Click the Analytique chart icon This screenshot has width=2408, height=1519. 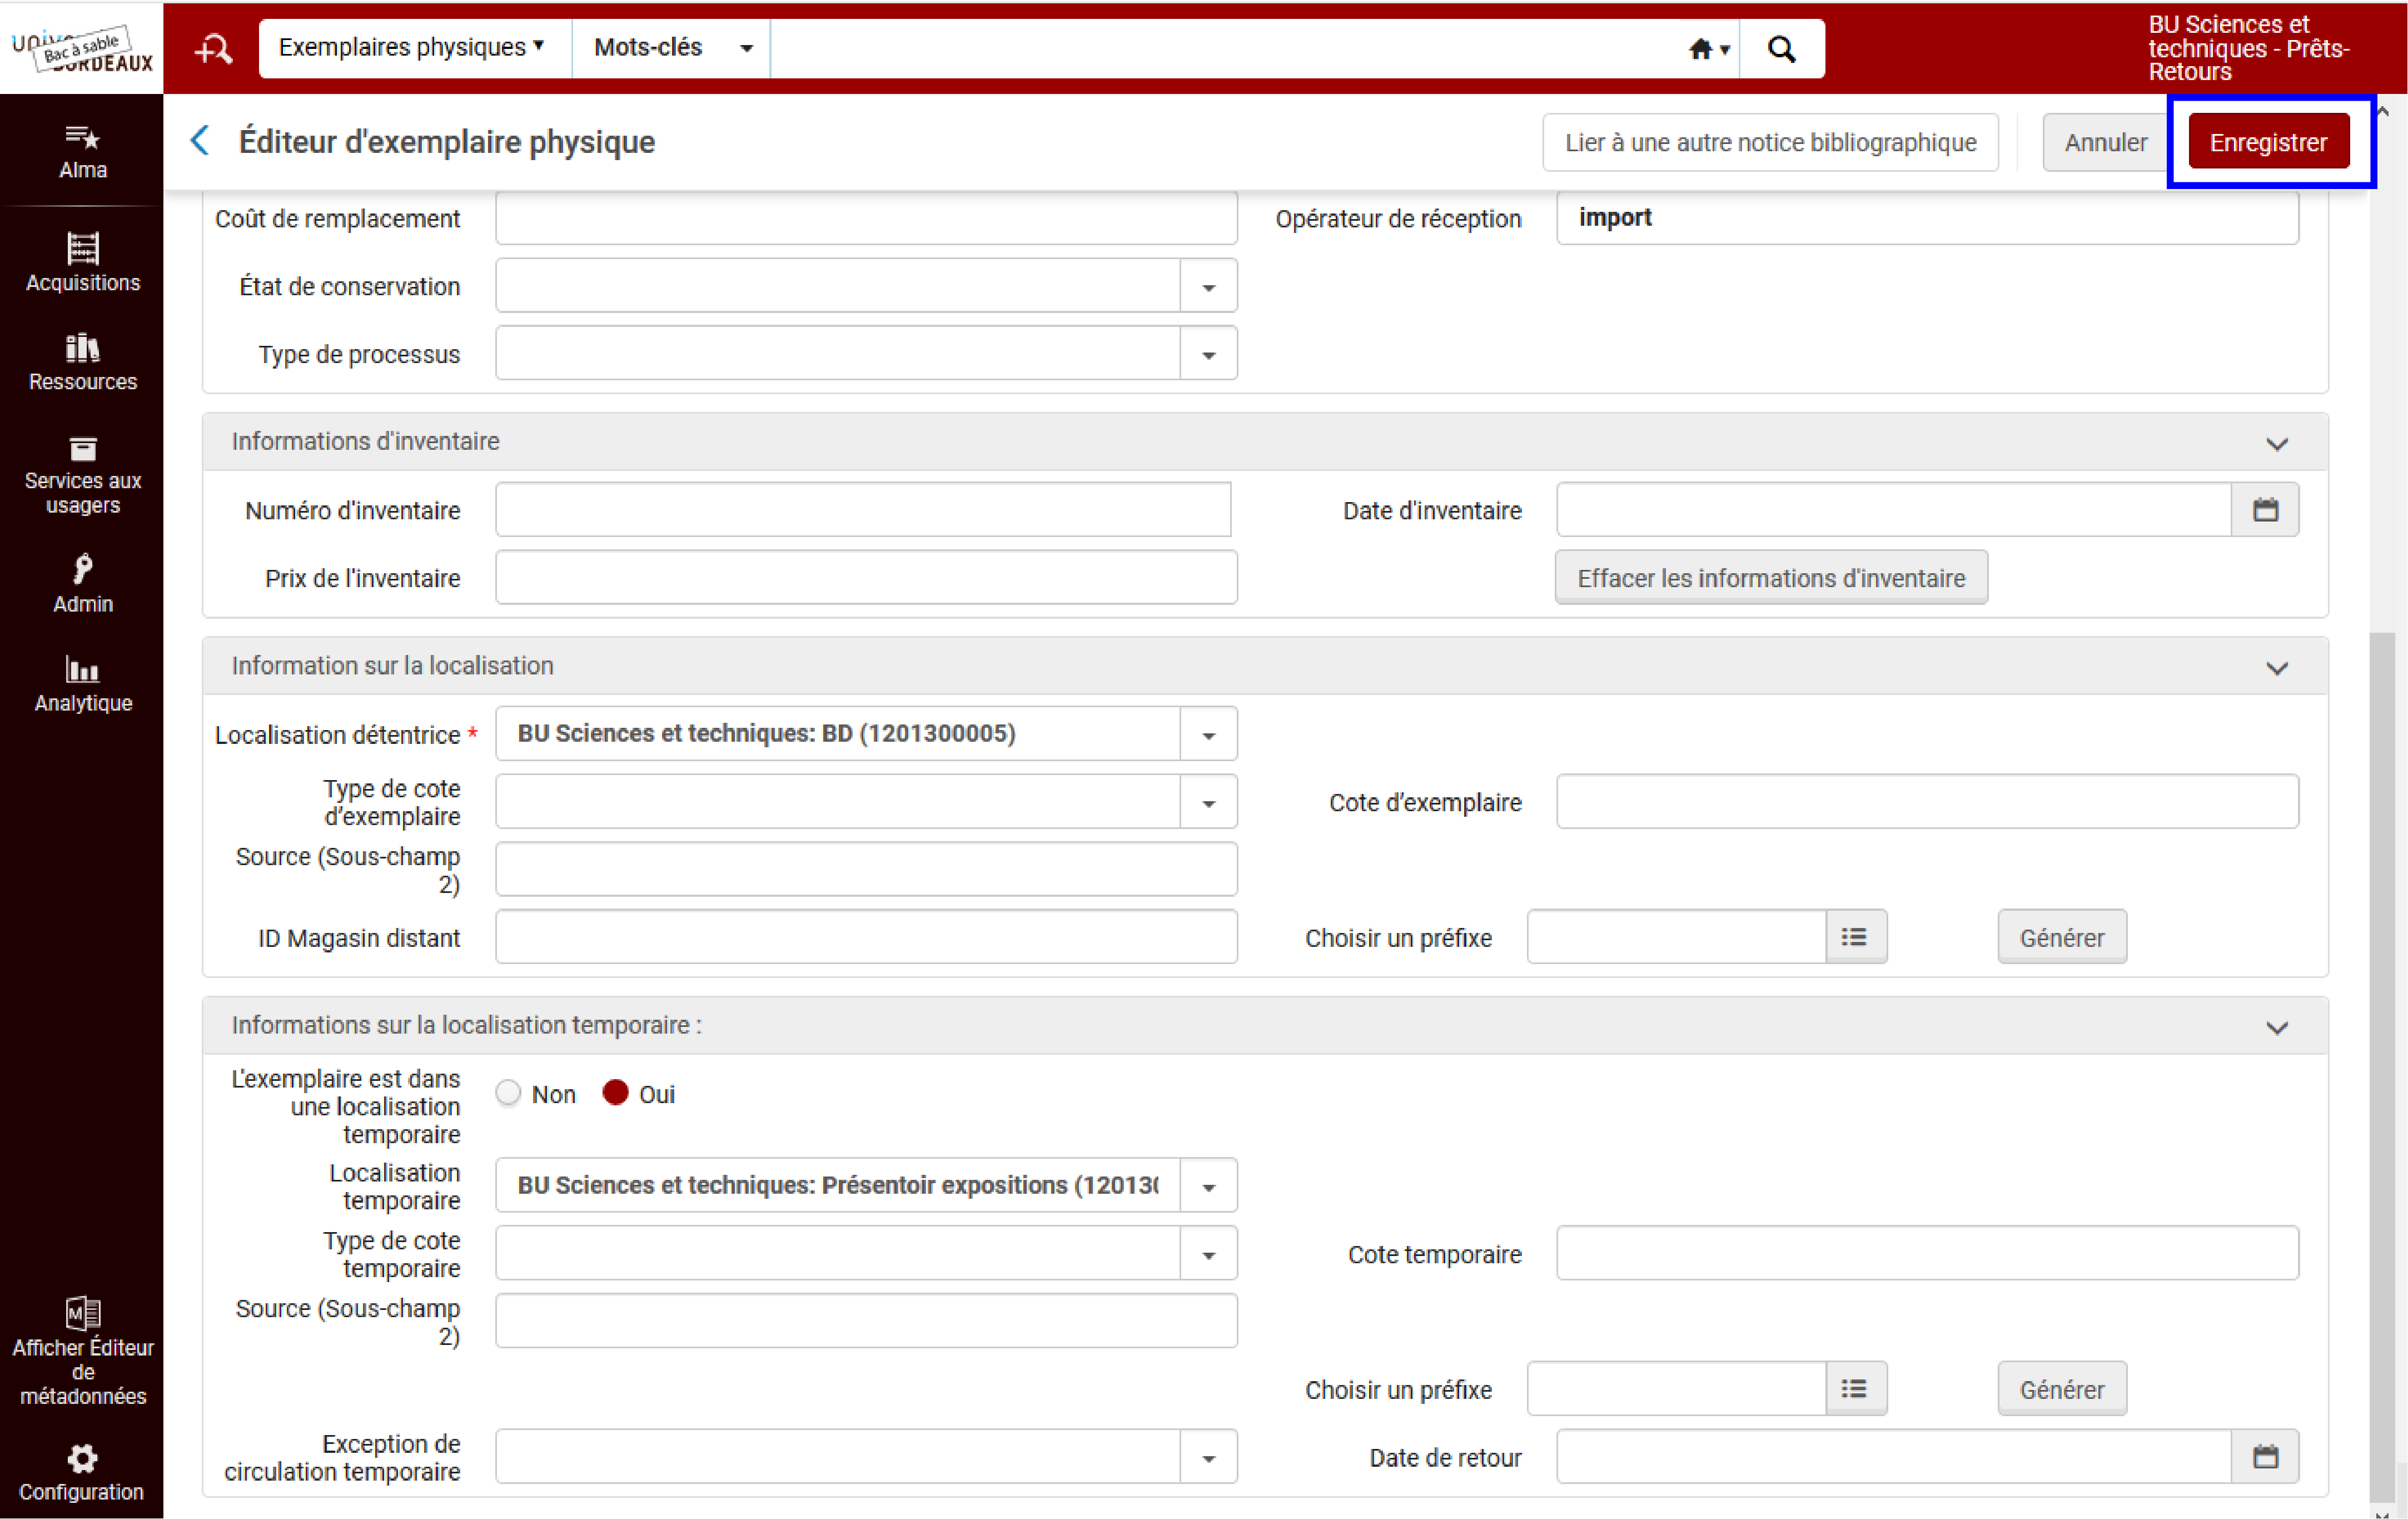tap(82, 668)
